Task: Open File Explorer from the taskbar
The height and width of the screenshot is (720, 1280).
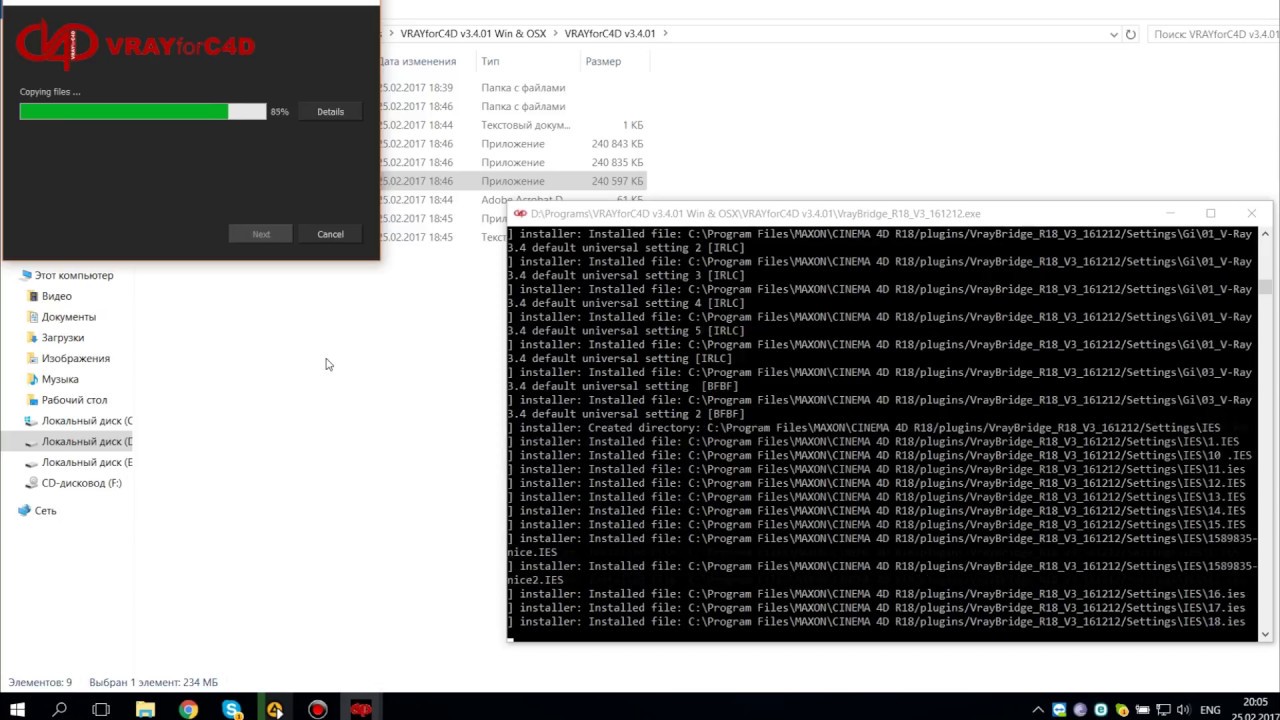Action: pos(145,710)
